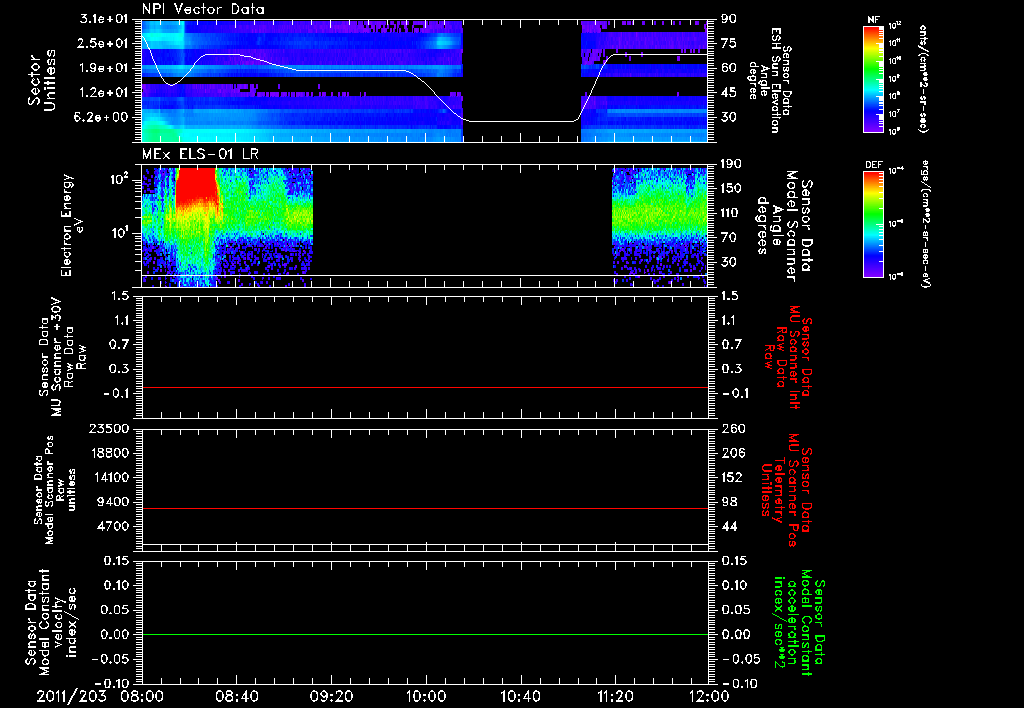This screenshot has width=1024, height=708.
Task: Click the 'Sector Unitless' axis label
Action: pos(42,81)
